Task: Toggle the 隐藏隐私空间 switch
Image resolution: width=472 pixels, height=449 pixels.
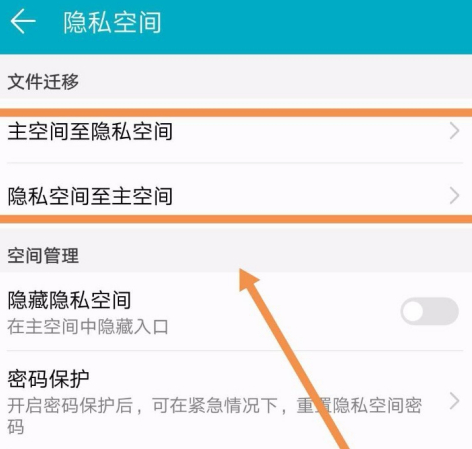Action: pos(430,311)
